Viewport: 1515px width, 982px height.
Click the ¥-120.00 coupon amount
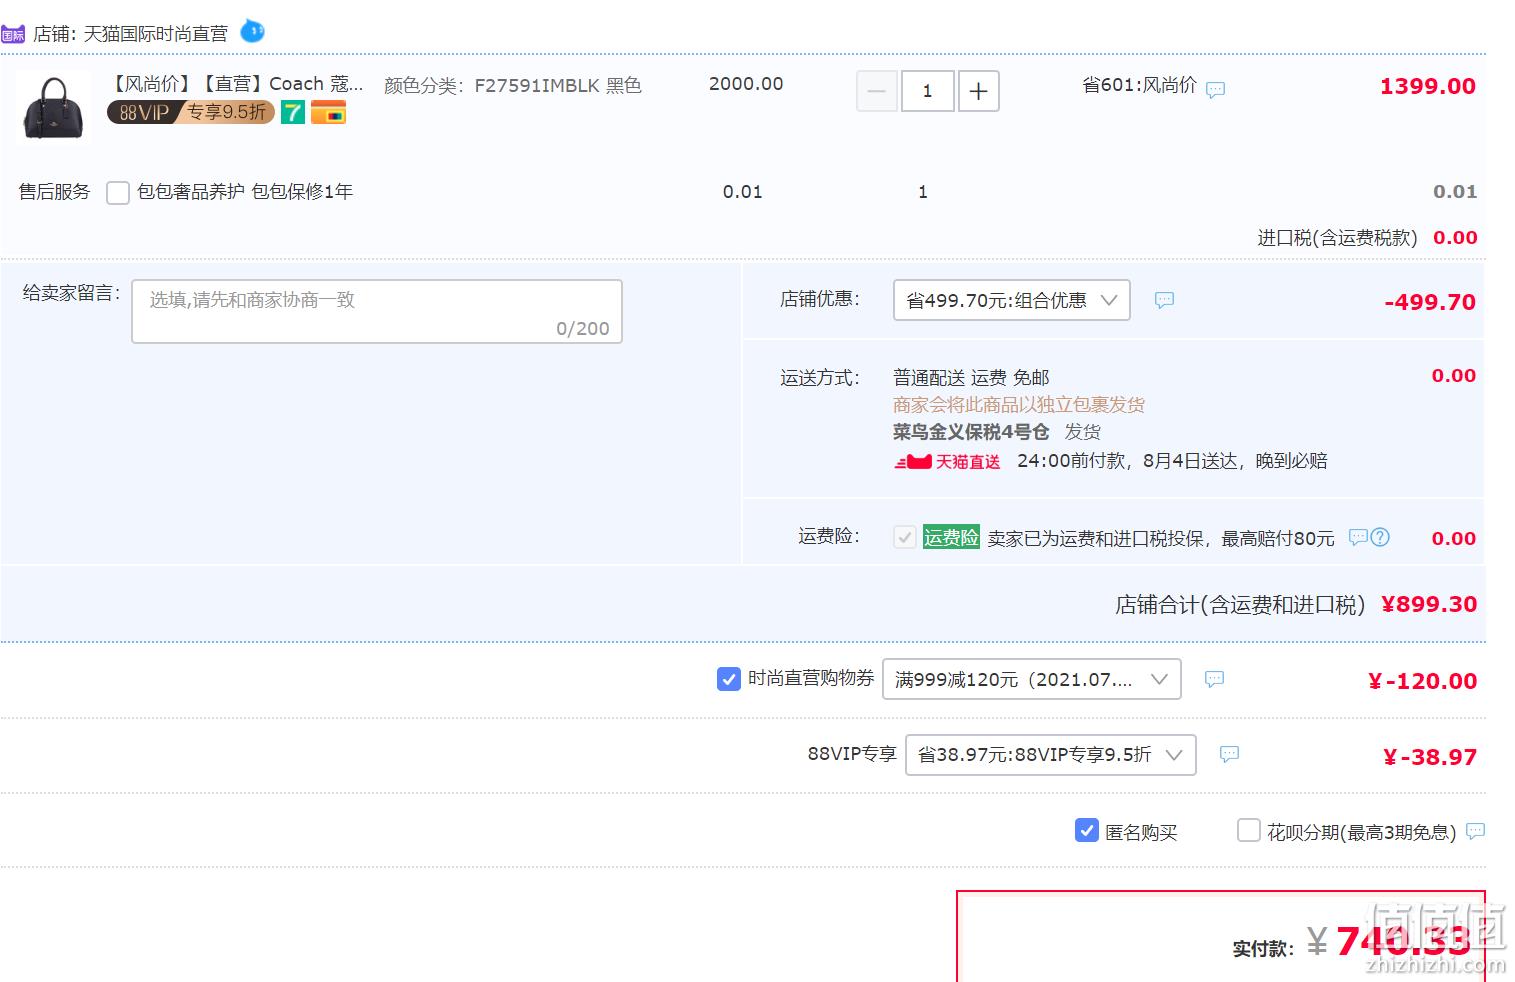(1422, 681)
